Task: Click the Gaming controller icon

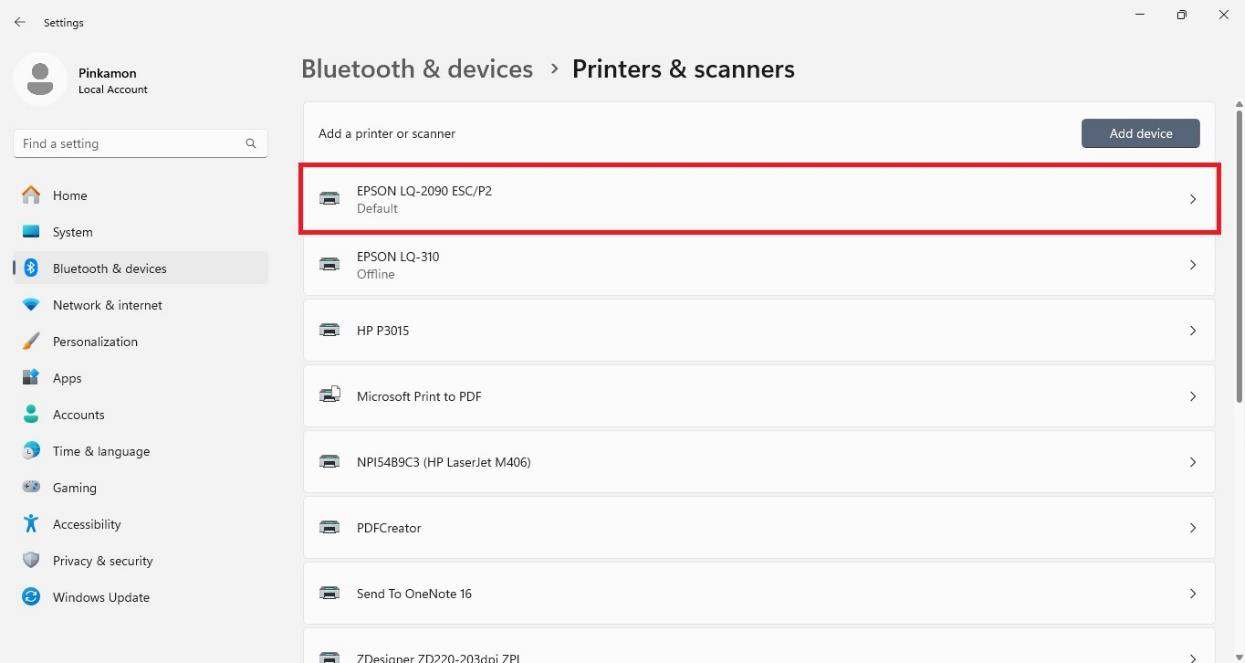Action: click(x=31, y=487)
